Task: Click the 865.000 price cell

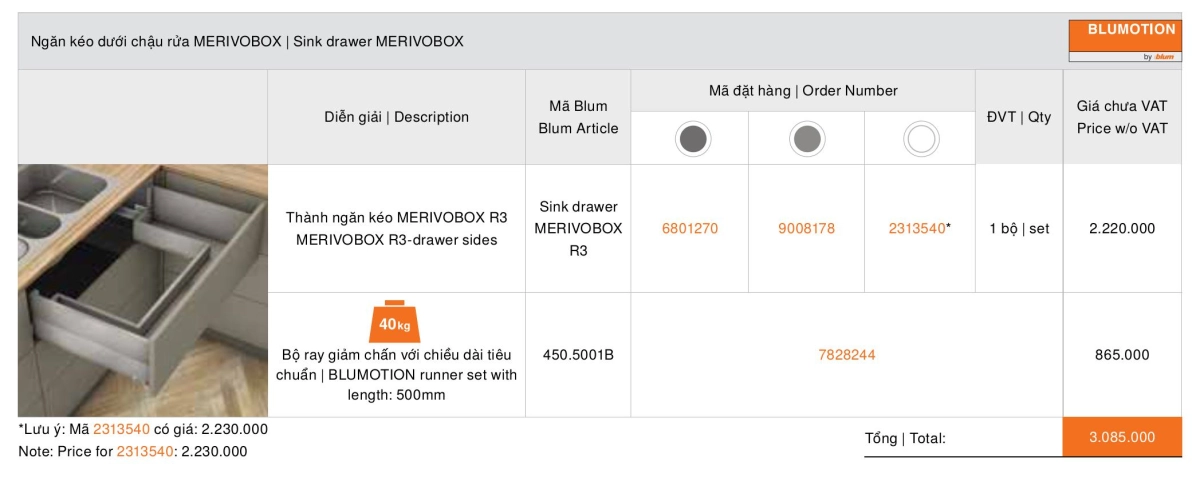Action: pyautogui.click(x=1121, y=354)
